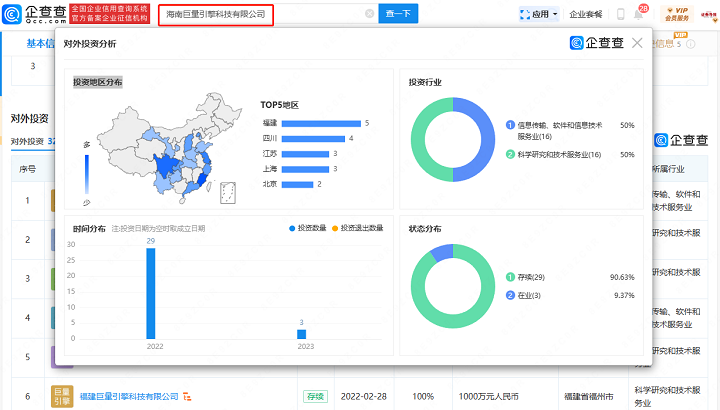Clear the search box with the X icon
The image size is (720, 410).
point(369,14)
